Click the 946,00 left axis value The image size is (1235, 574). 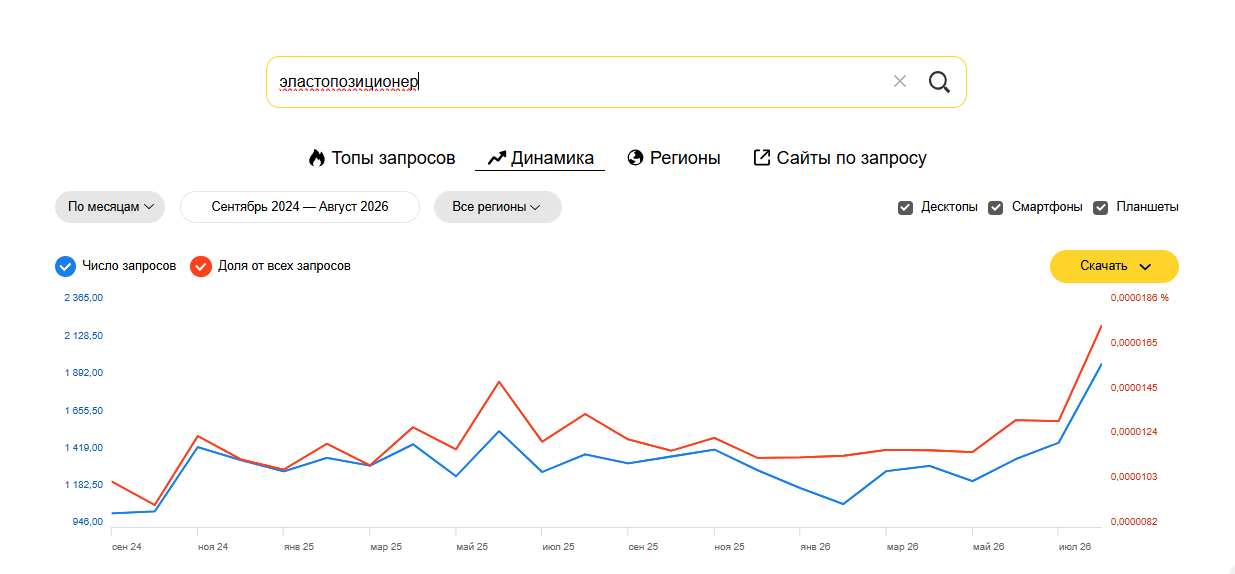coord(90,522)
